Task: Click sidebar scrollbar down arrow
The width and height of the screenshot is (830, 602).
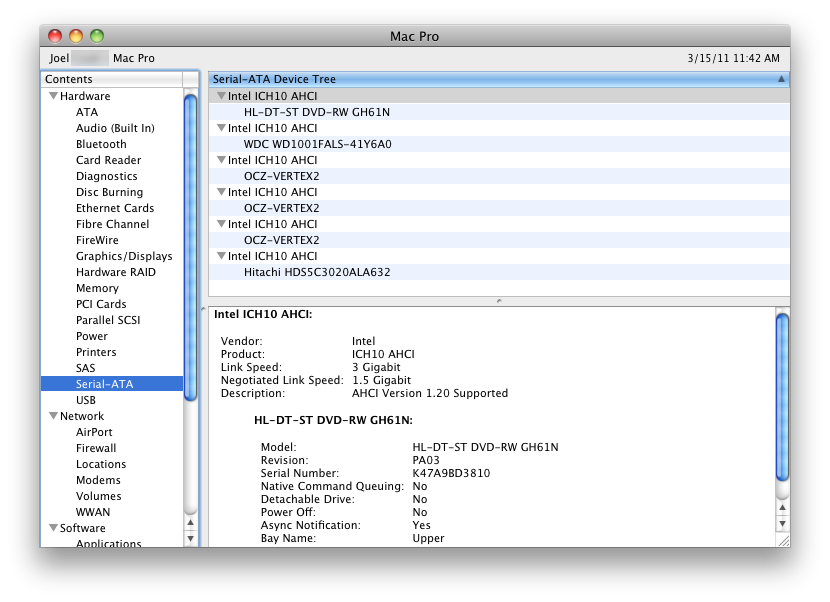Action: tap(191, 538)
